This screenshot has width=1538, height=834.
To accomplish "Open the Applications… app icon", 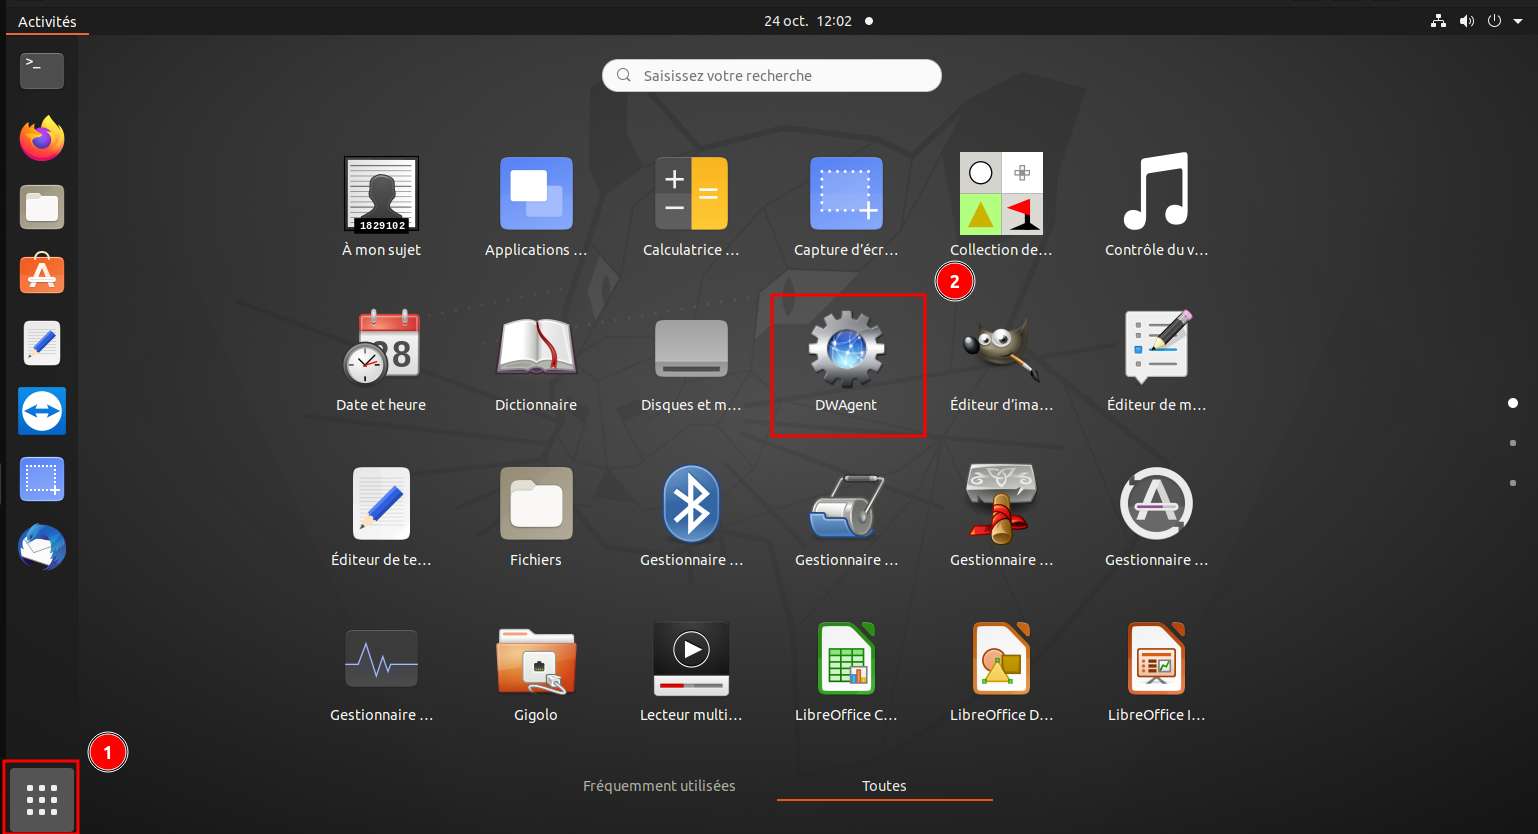I will 536,207.
